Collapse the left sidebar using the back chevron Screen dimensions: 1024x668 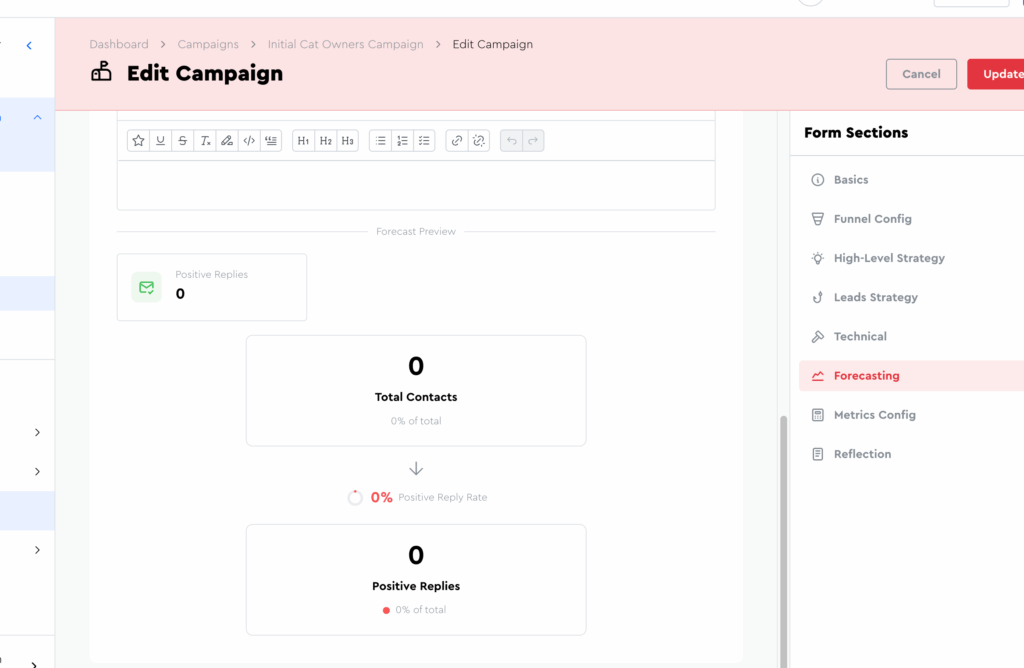pyautogui.click(x=29, y=45)
